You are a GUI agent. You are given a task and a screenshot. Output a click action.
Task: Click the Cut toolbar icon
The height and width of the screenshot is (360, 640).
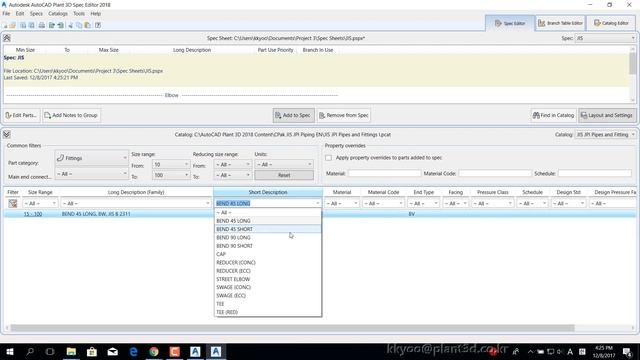[71, 25]
